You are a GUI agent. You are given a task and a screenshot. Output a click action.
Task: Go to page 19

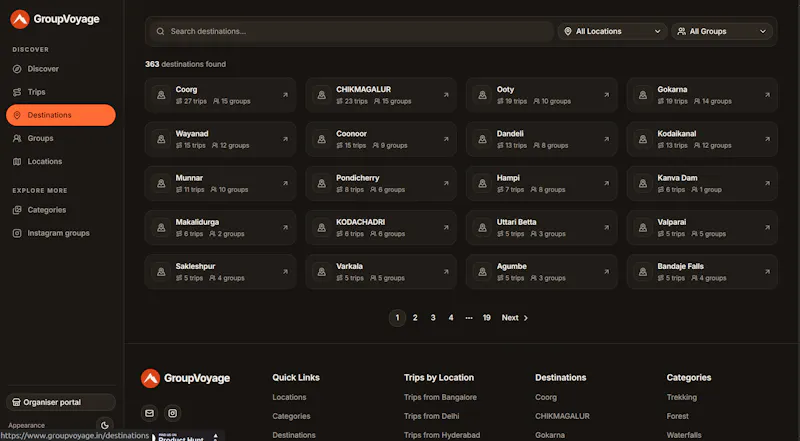point(487,318)
